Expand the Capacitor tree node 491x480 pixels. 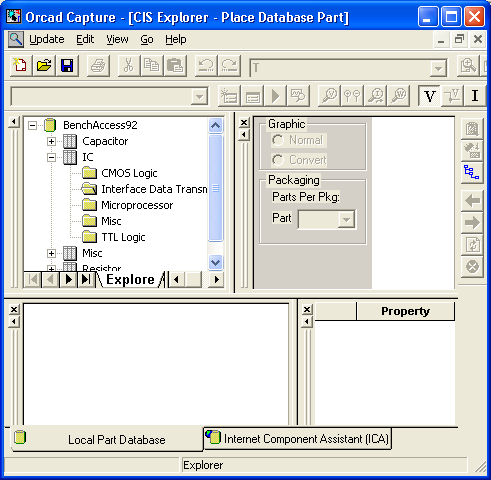click(51, 141)
